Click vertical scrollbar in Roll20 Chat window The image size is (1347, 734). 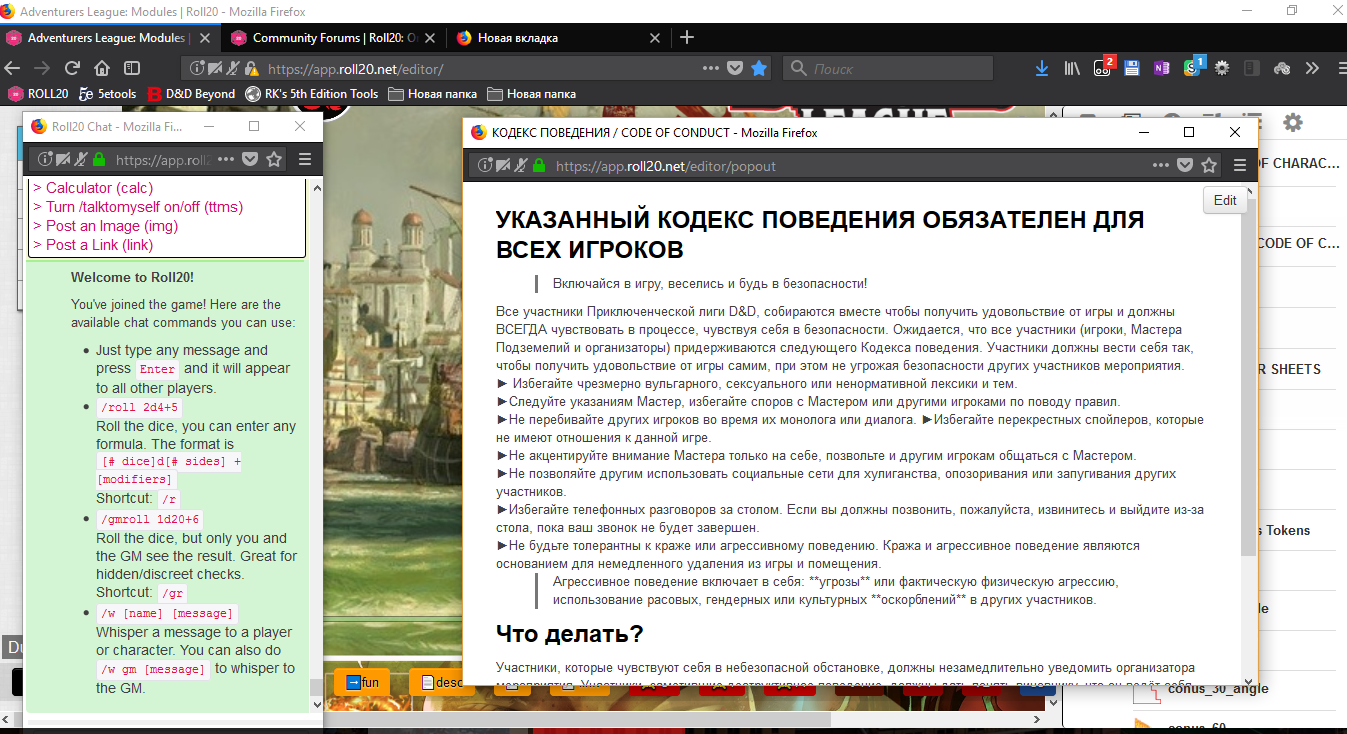[316, 688]
